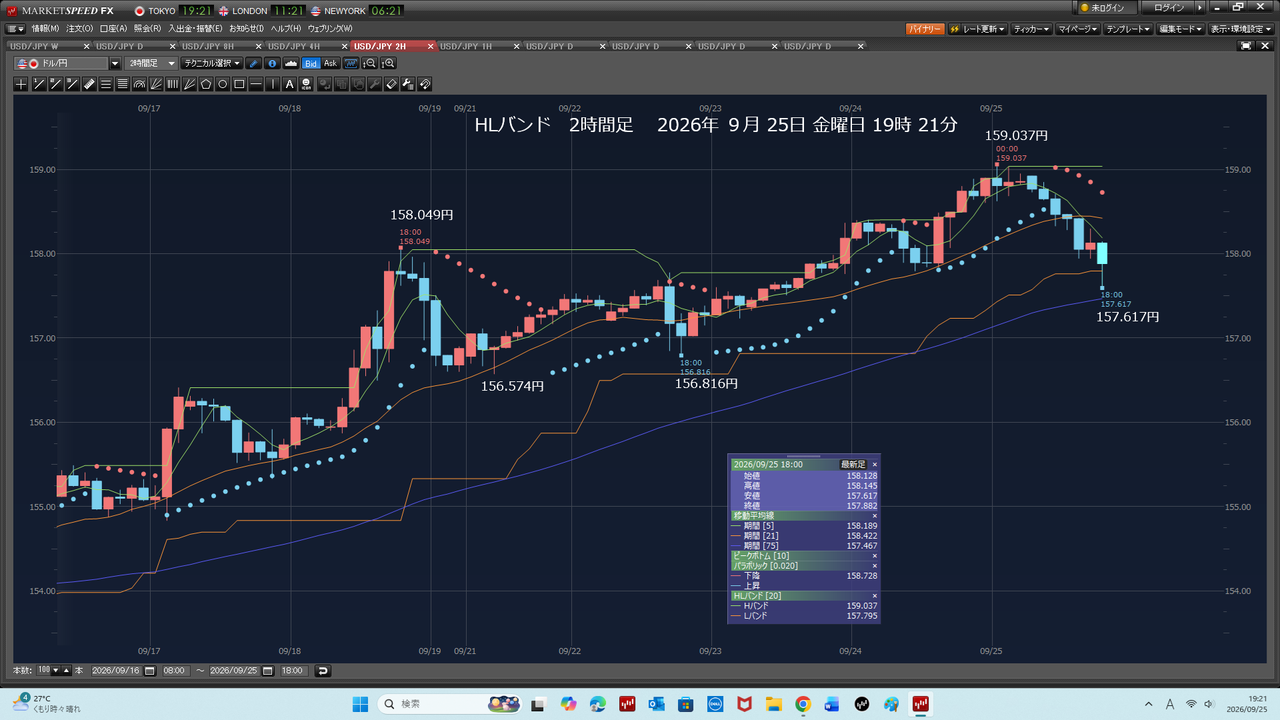
Task: Toggle Ask price display
Action: (x=331, y=63)
